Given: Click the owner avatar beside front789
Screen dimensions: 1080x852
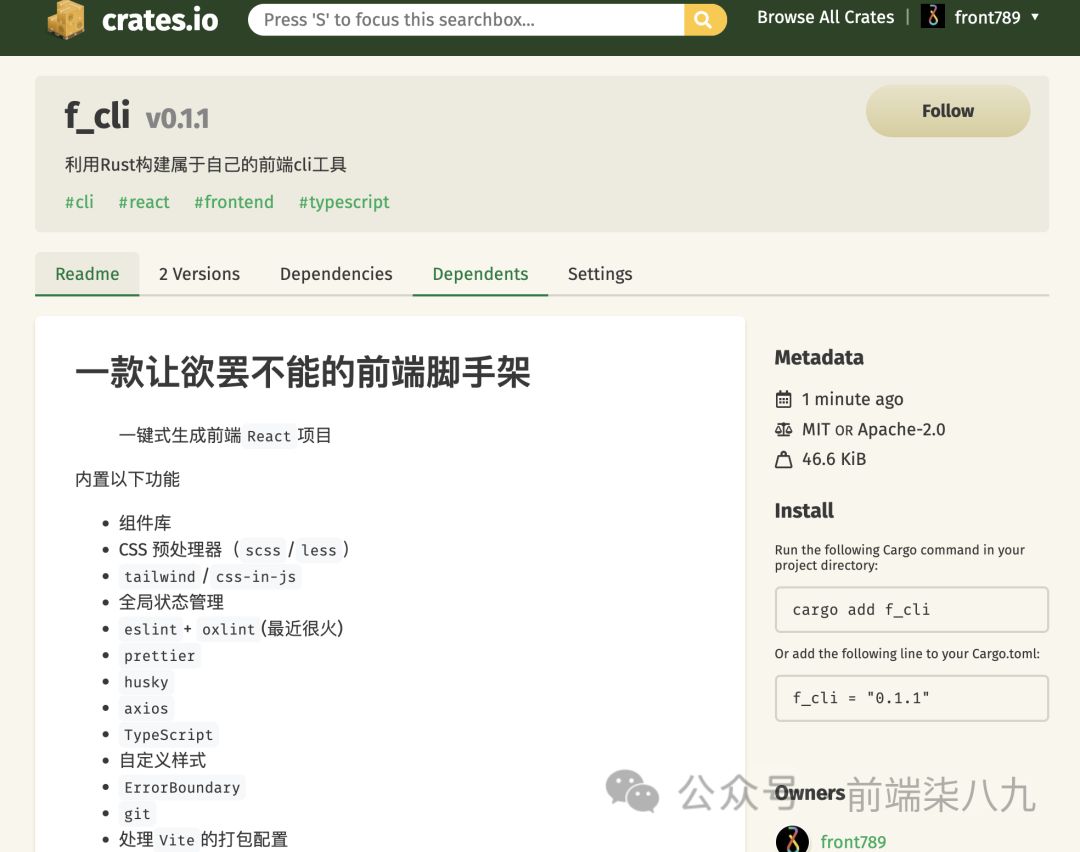Looking at the screenshot, I should (x=792, y=840).
